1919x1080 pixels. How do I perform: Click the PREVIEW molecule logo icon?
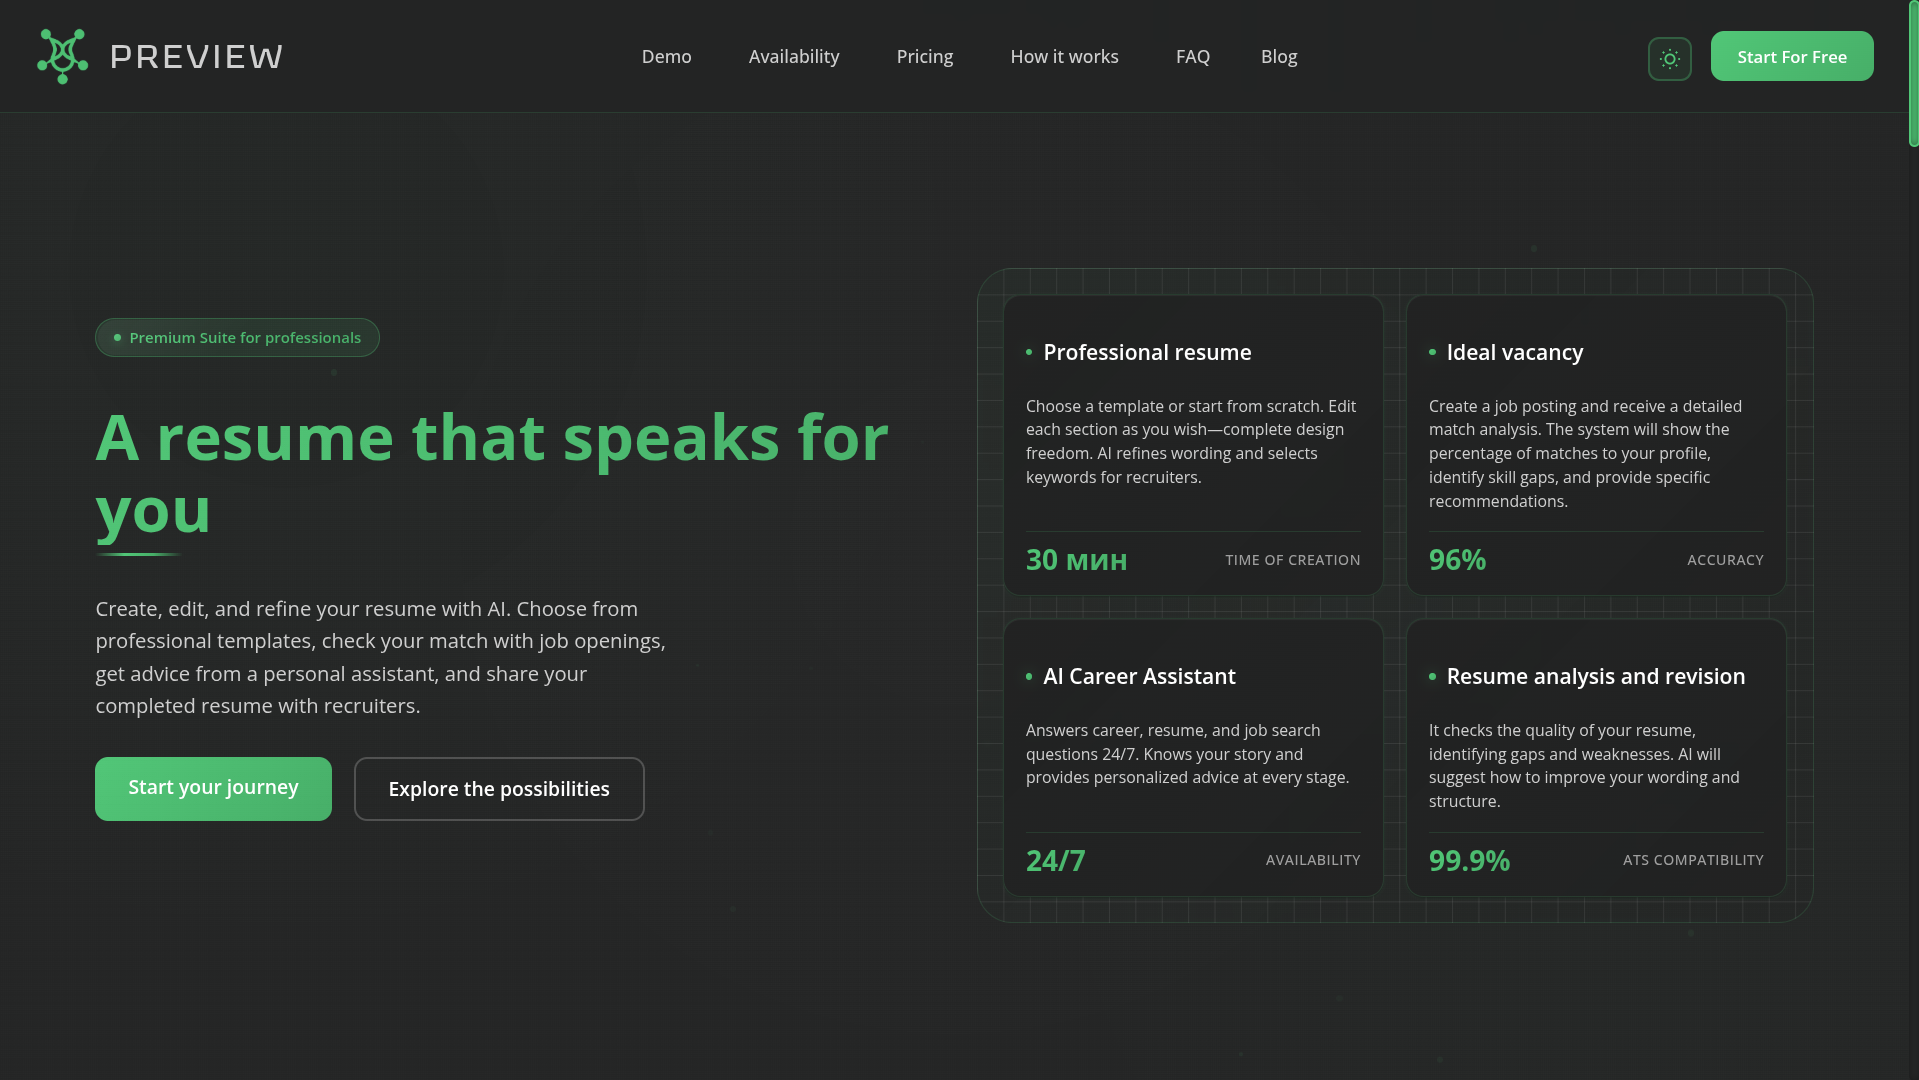[63, 56]
